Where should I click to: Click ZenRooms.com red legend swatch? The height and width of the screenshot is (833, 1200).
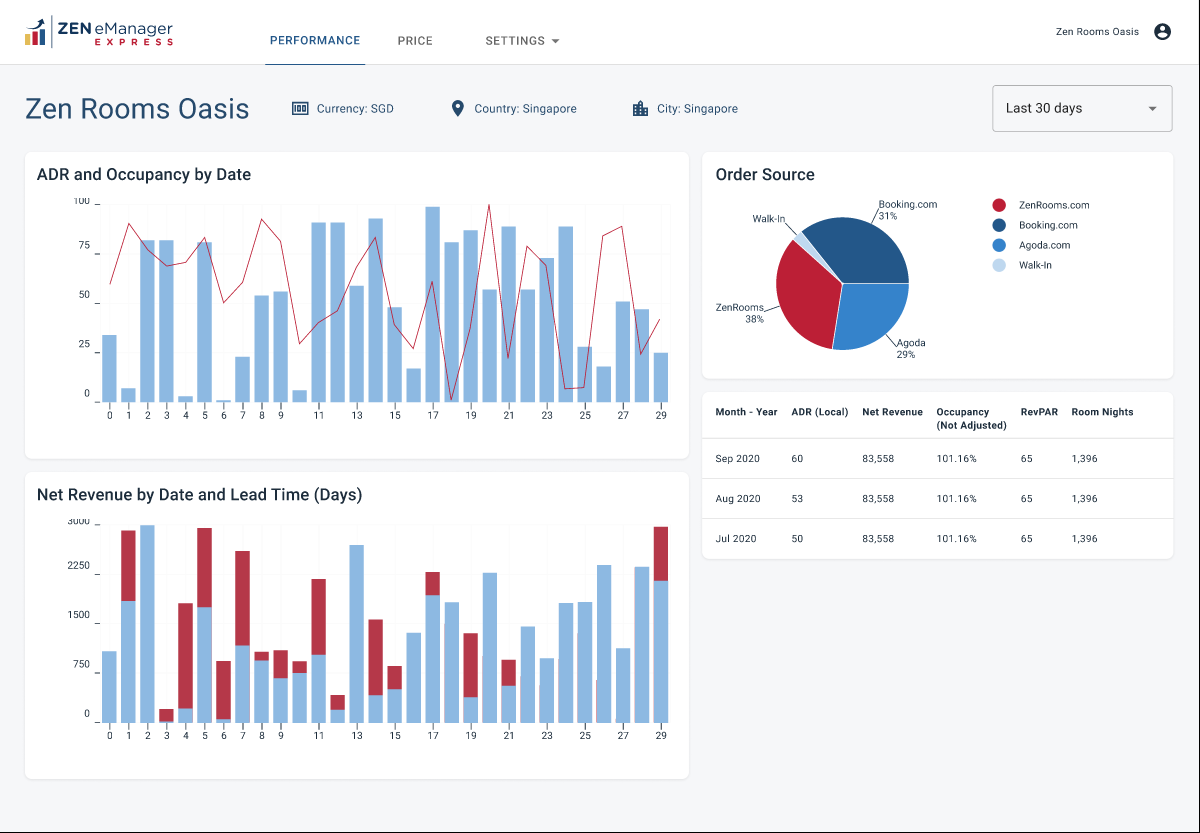999,205
